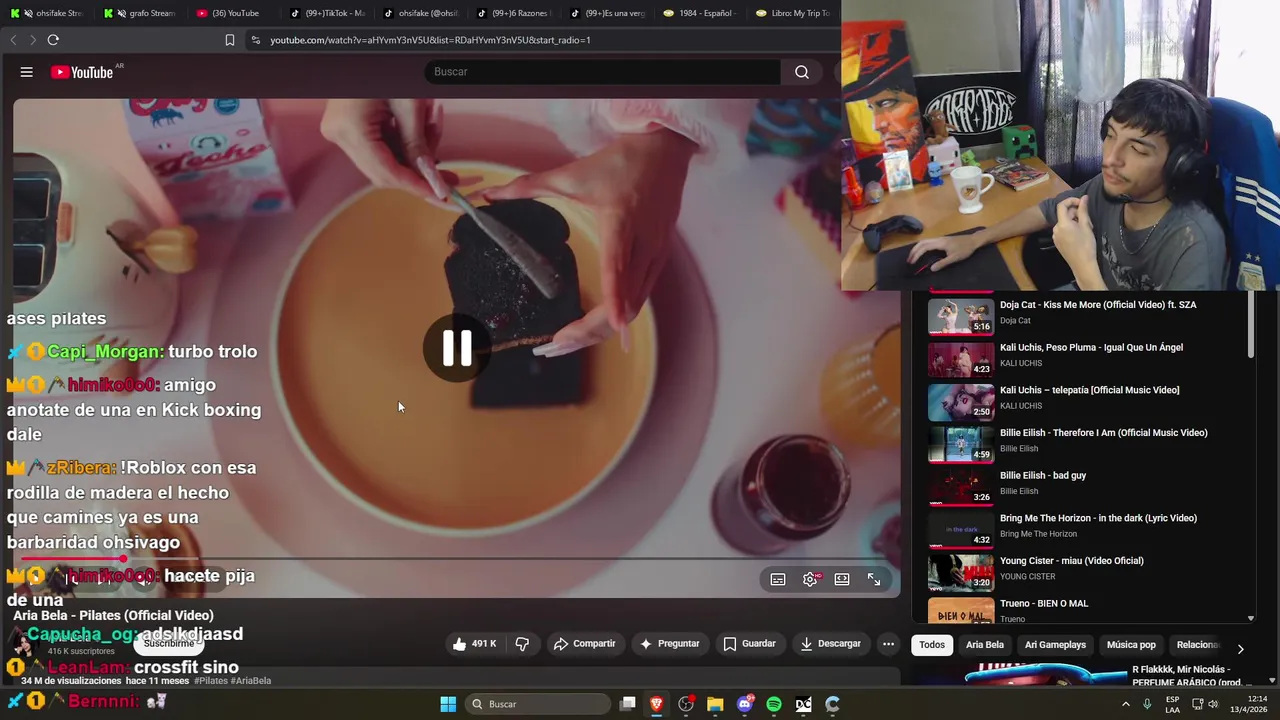Toggle theater mode on the player
The image size is (1280, 720).
842,579
